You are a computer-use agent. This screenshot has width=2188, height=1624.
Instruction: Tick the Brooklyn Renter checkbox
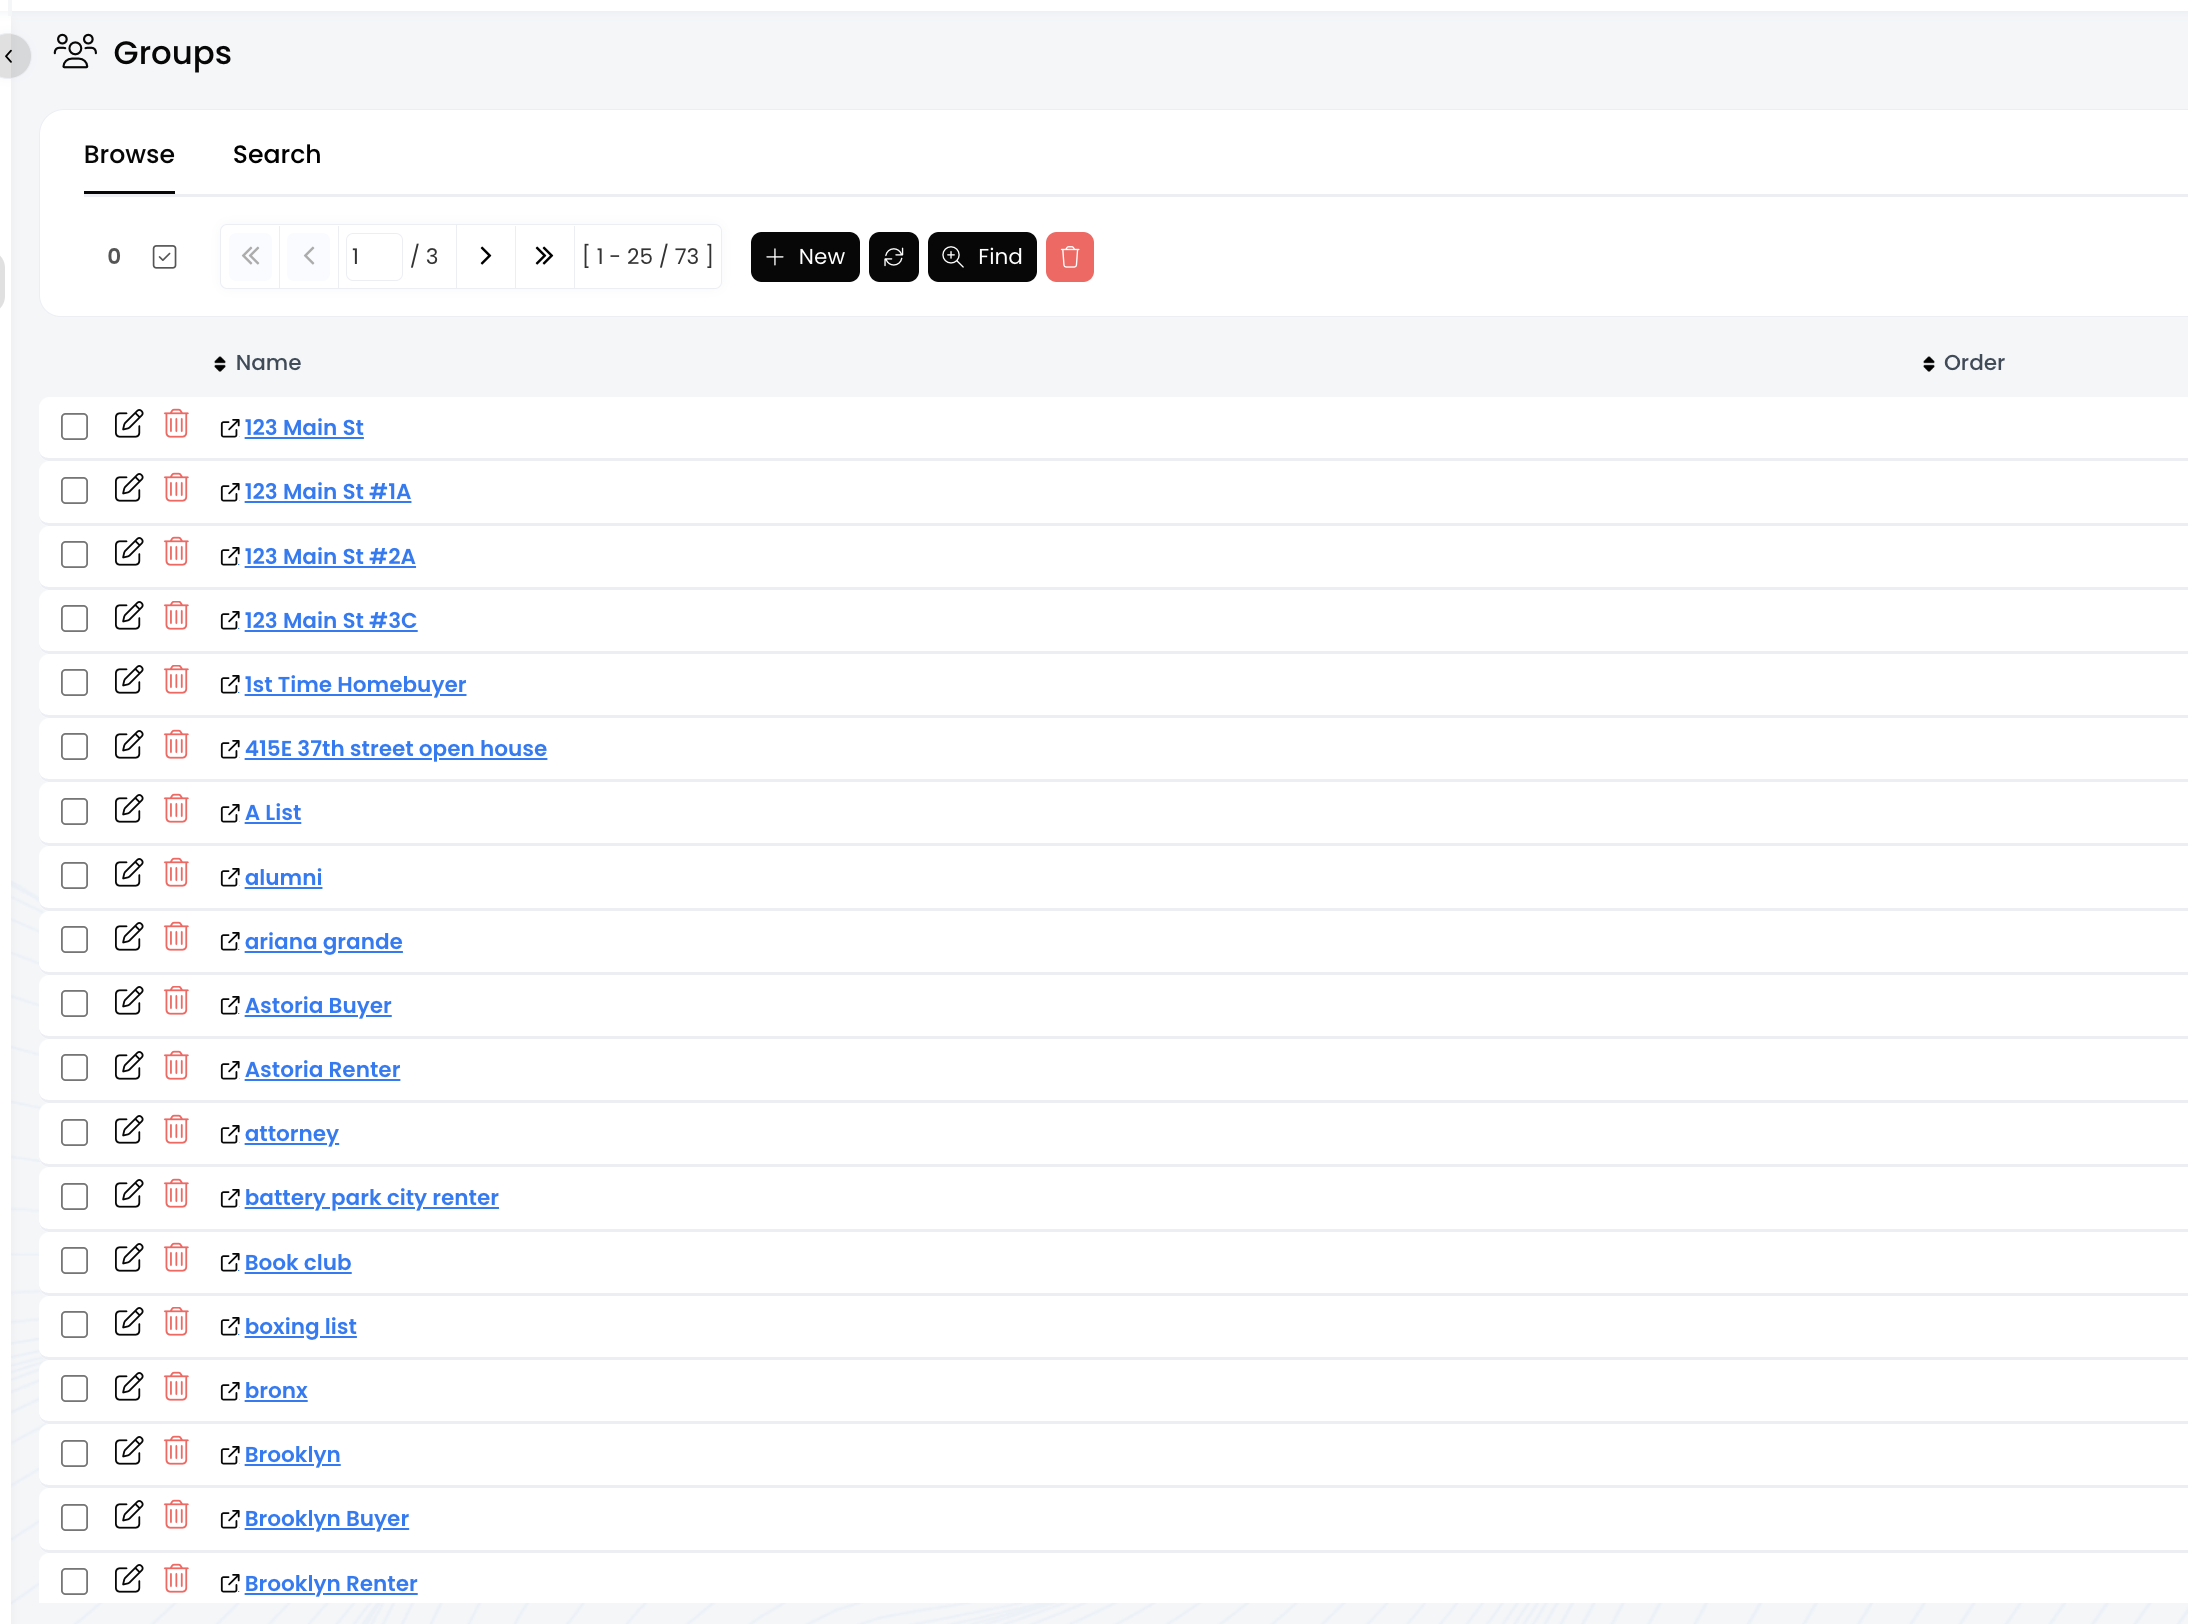pos(74,1582)
